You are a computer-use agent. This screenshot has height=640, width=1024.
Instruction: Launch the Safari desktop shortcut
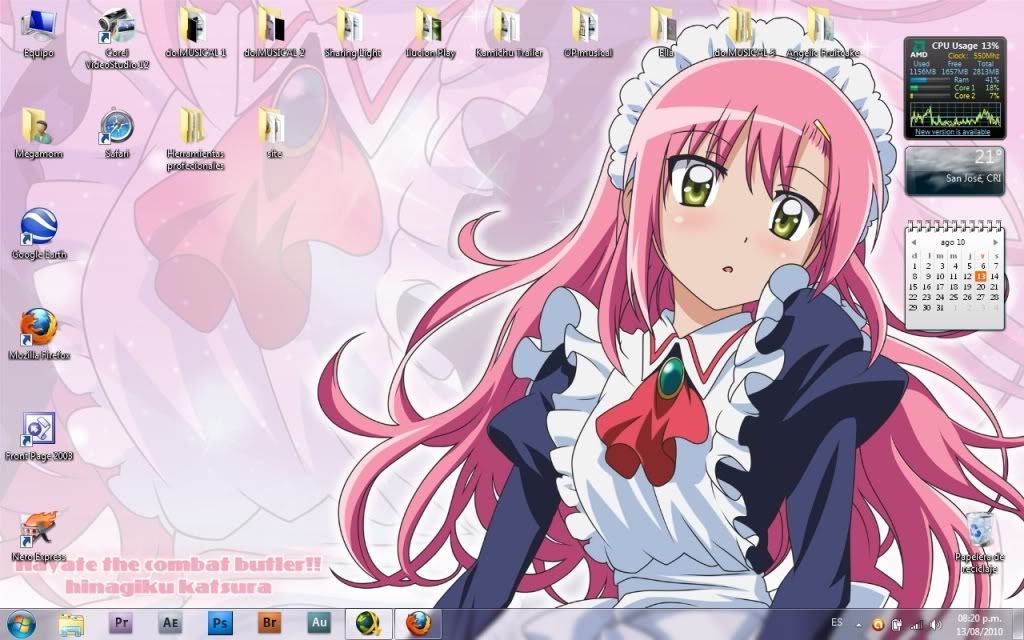(117, 133)
